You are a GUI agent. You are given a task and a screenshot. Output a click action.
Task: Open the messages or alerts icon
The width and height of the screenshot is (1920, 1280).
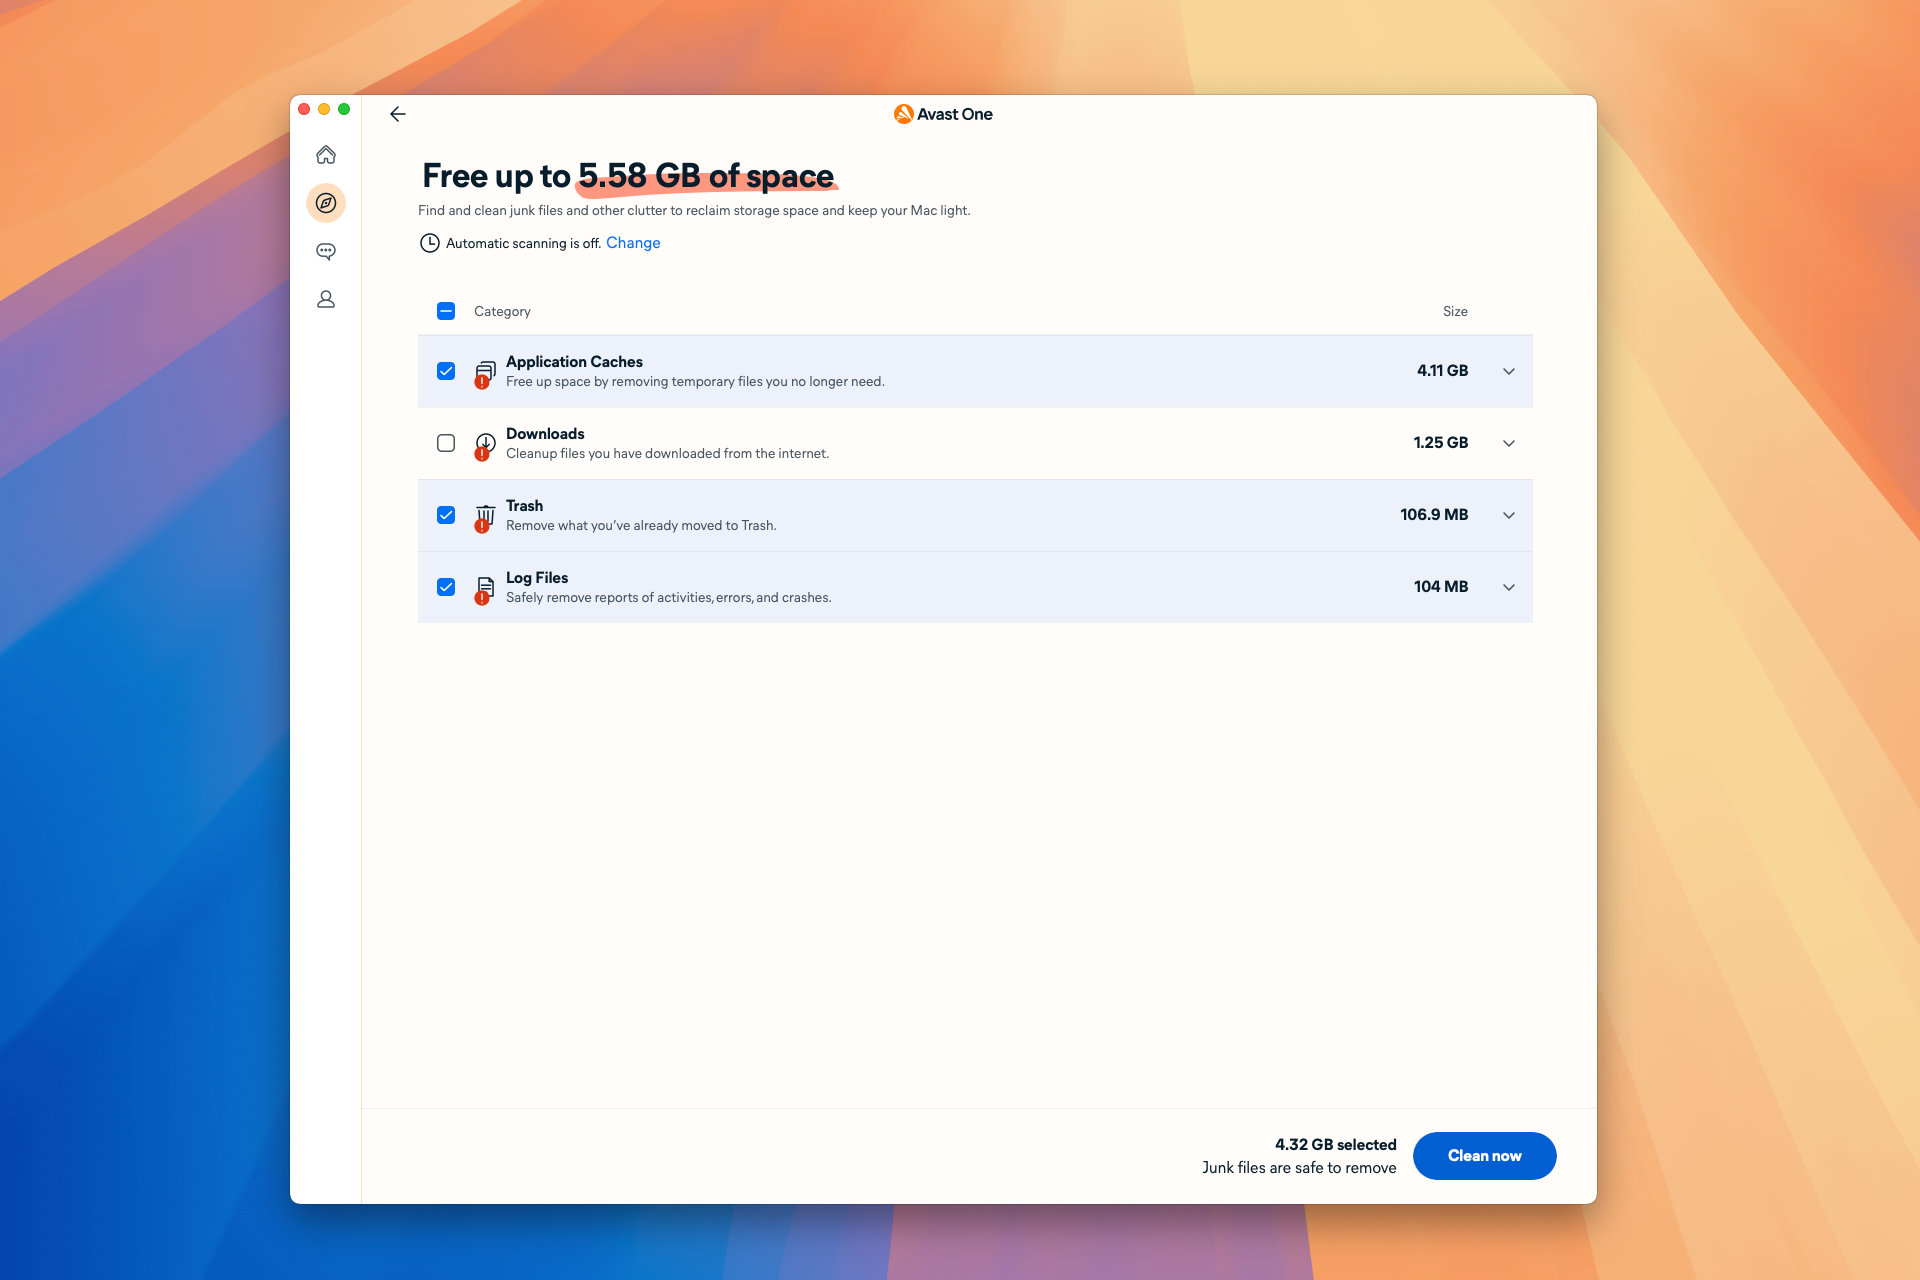pyautogui.click(x=329, y=251)
